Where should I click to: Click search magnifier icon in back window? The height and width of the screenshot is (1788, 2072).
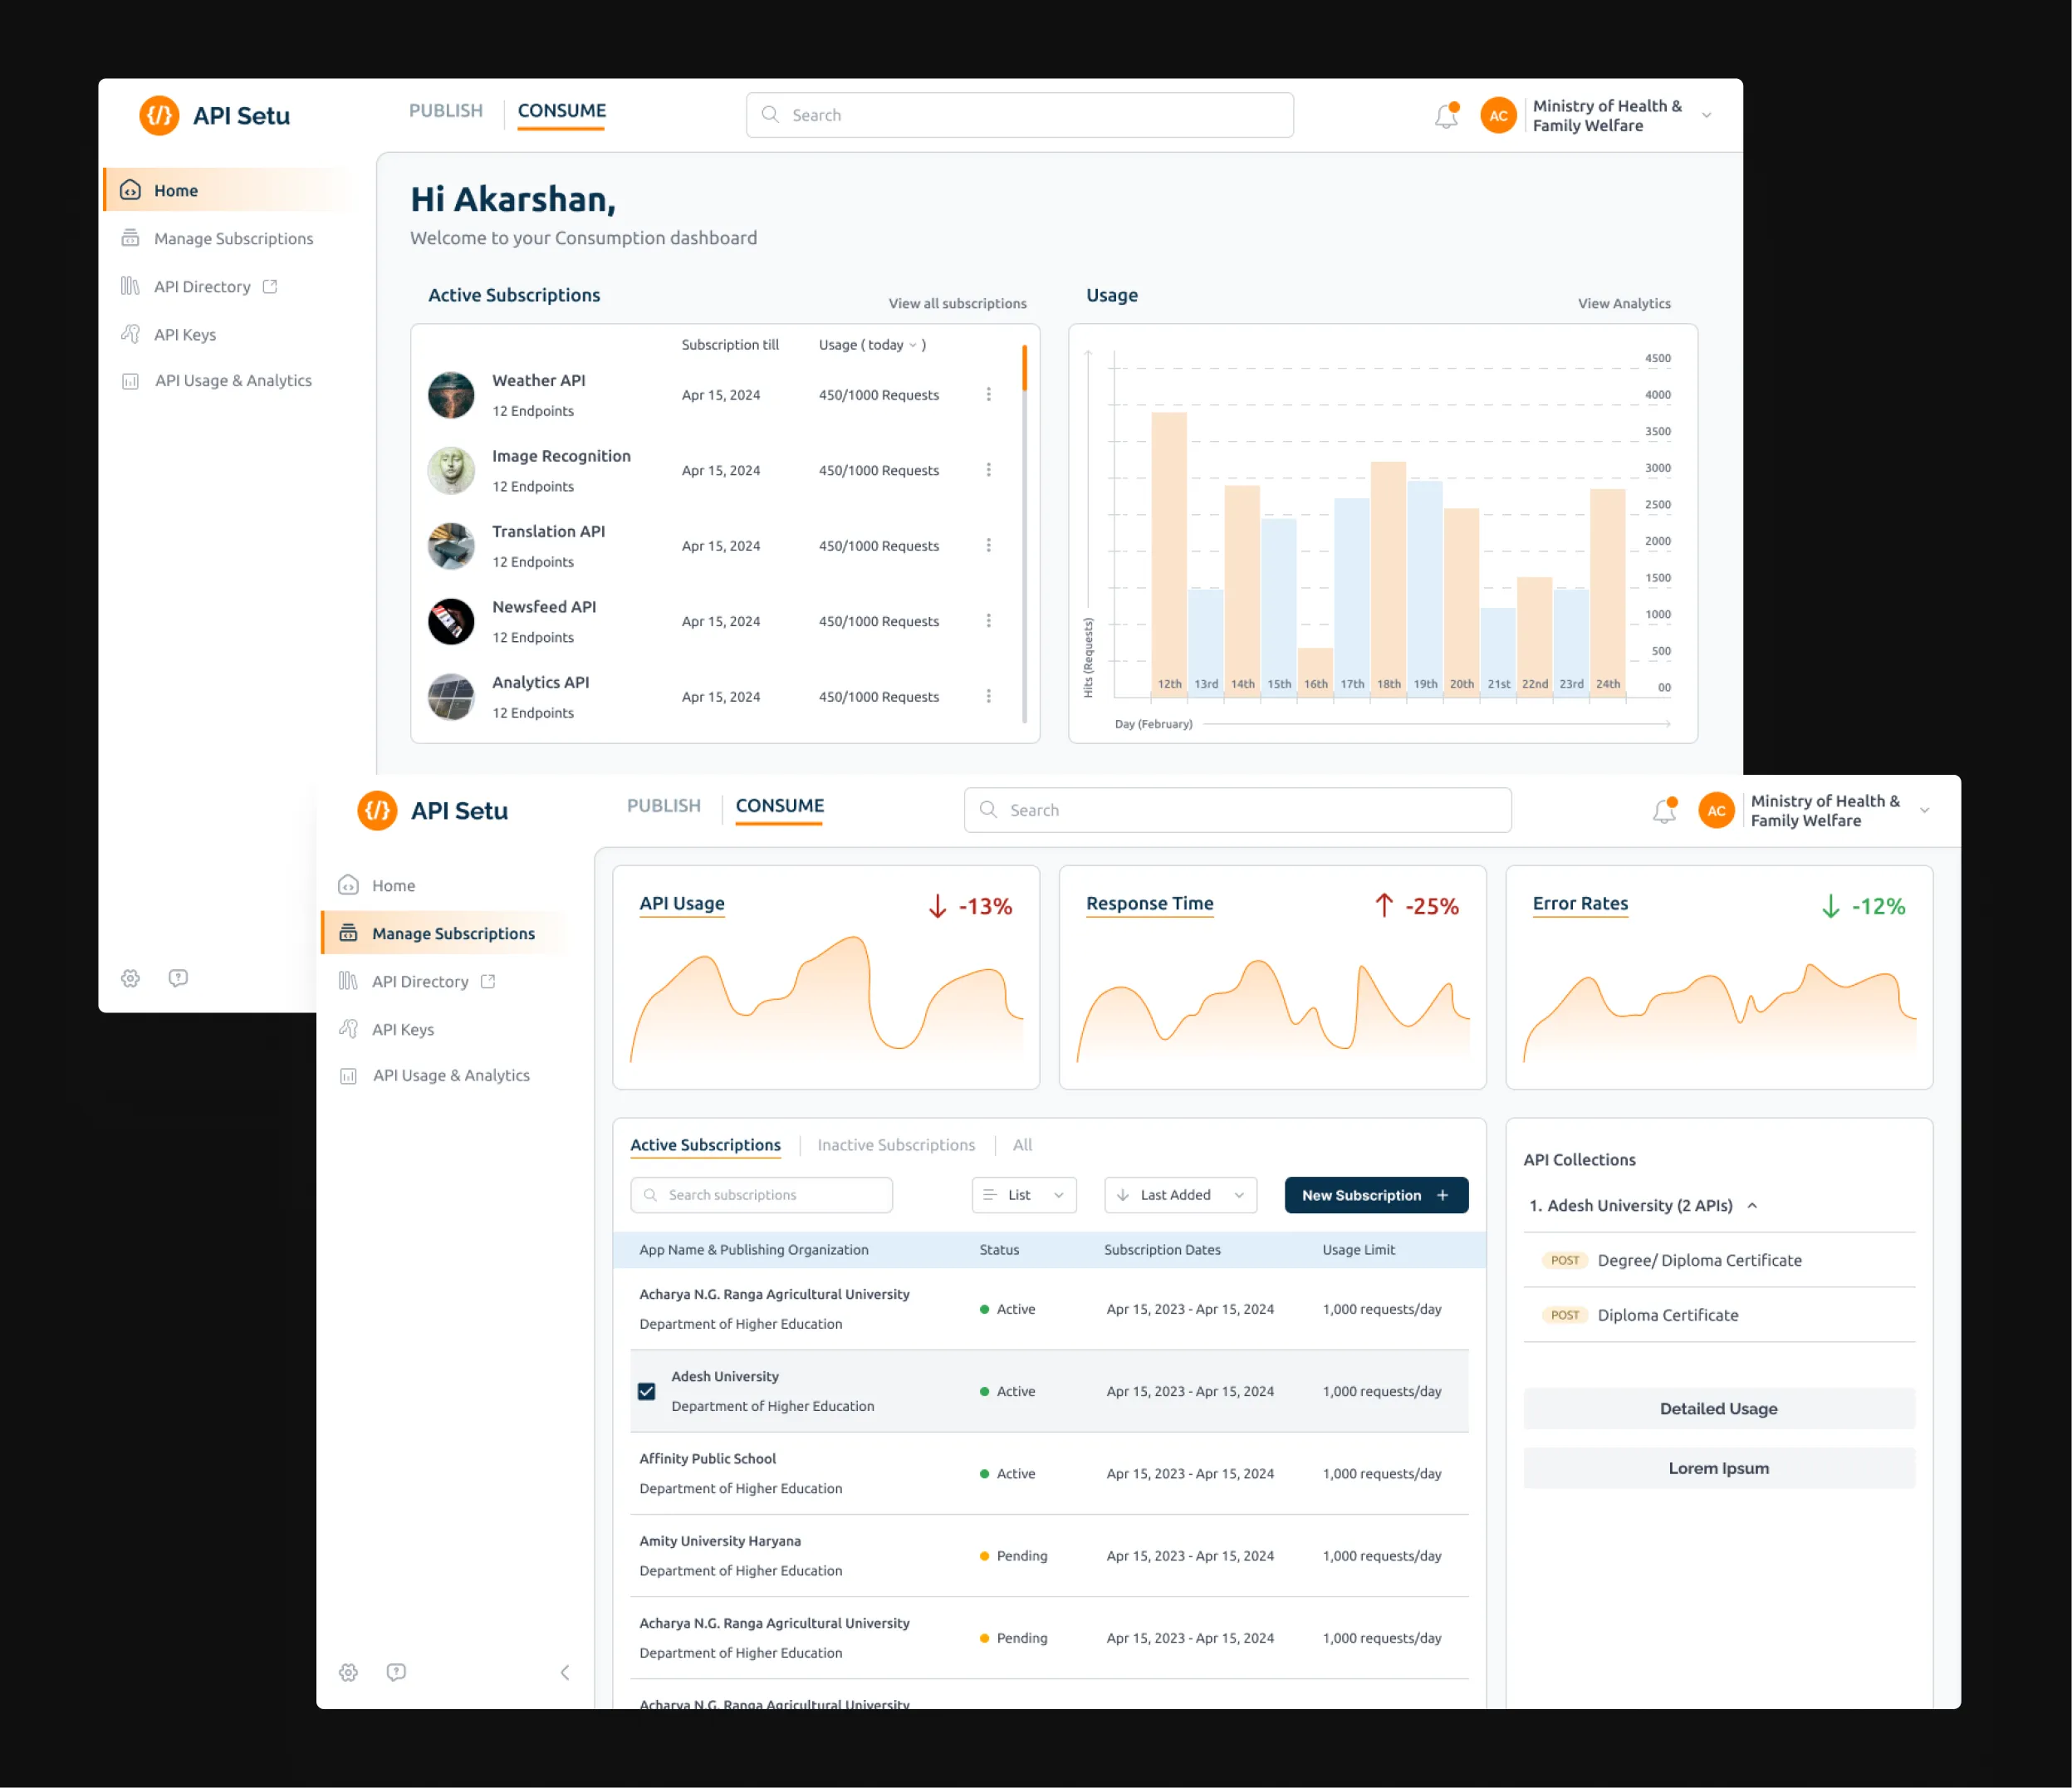coord(770,114)
